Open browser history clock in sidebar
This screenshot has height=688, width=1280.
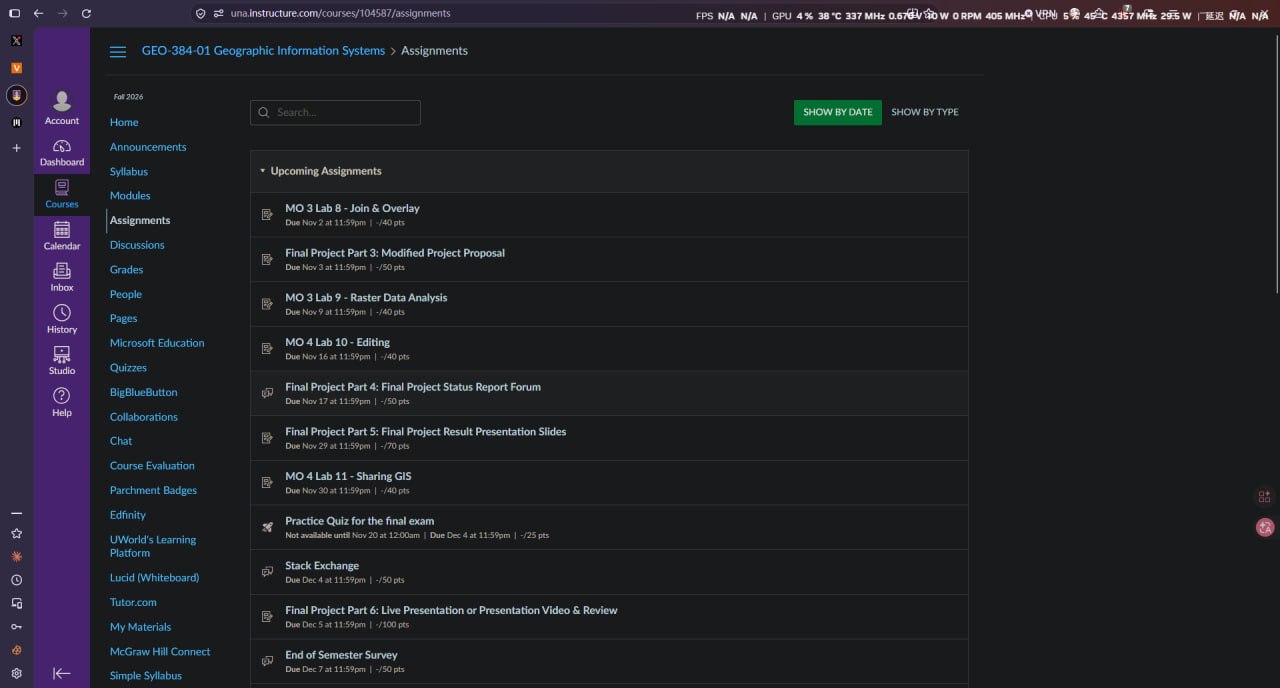pos(16,580)
